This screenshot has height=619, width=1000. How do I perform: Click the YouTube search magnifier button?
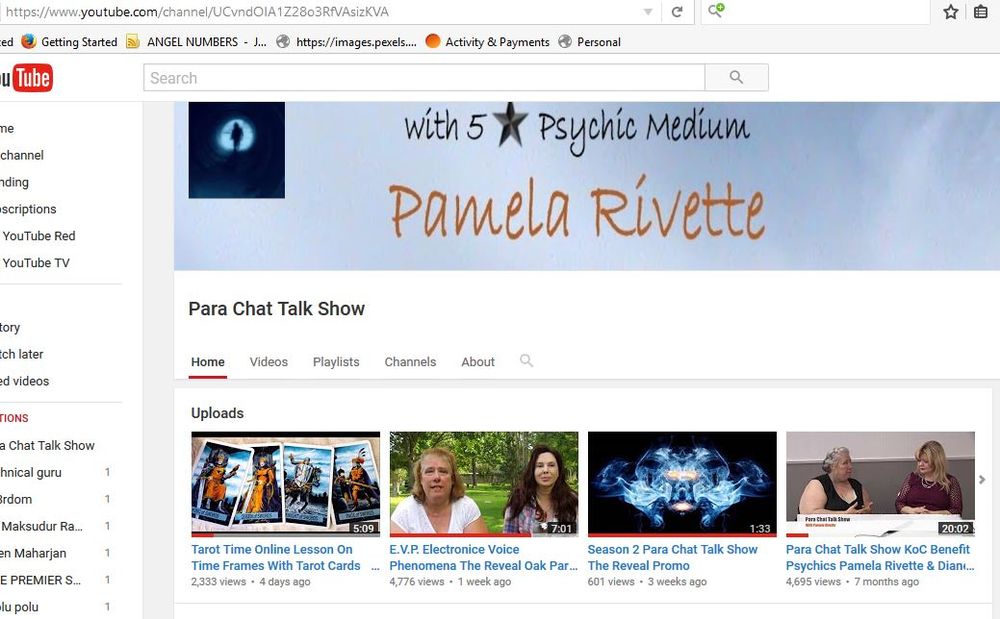[x=736, y=78]
